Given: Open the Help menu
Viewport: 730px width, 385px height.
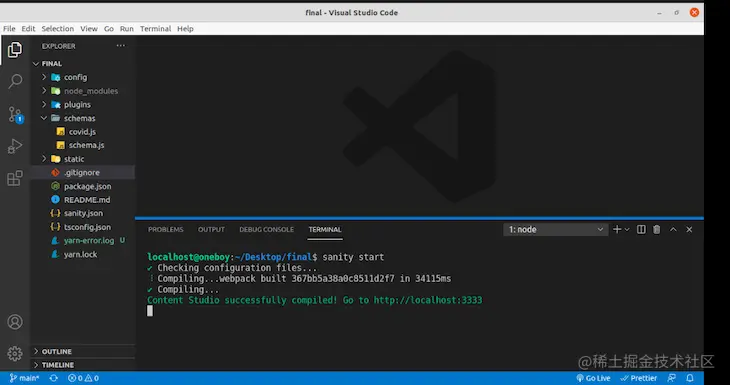Looking at the screenshot, I should 185,28.
